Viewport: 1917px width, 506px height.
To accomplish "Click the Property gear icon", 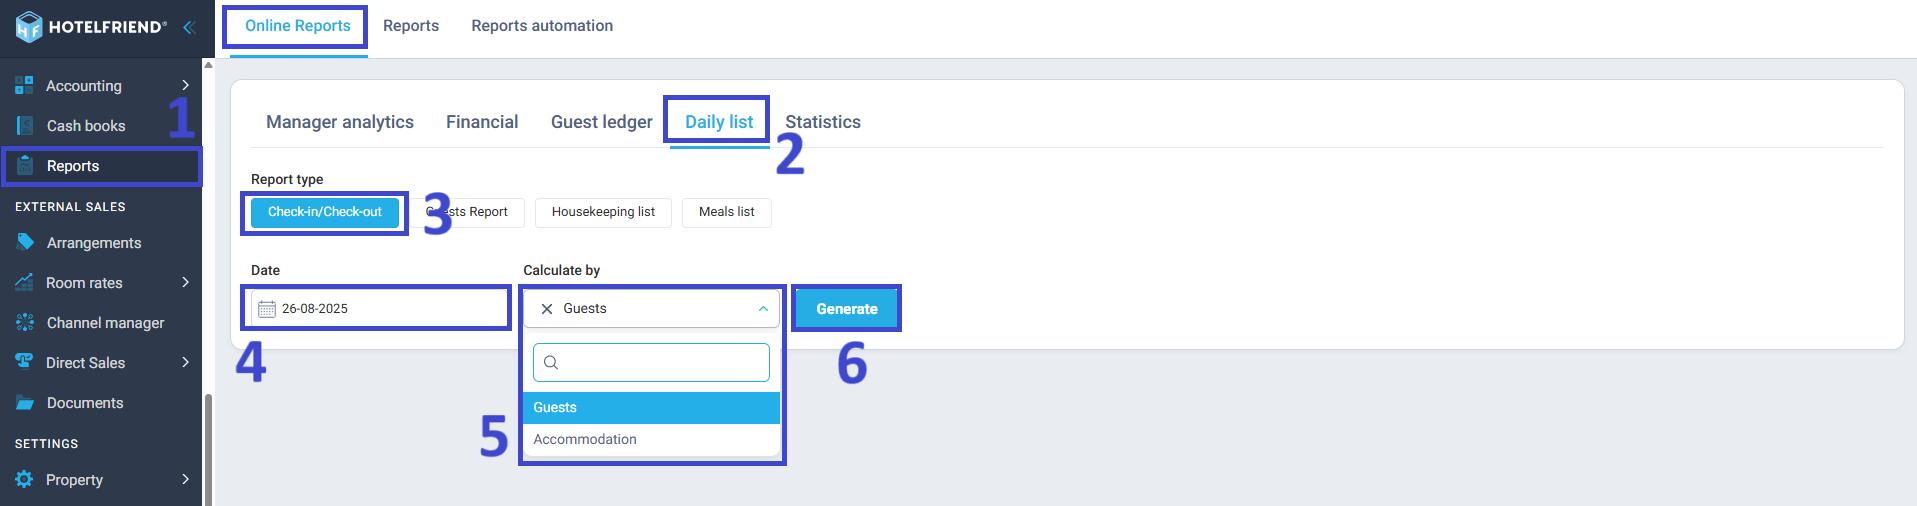I will pyautogui.click(x=24, y=479).
